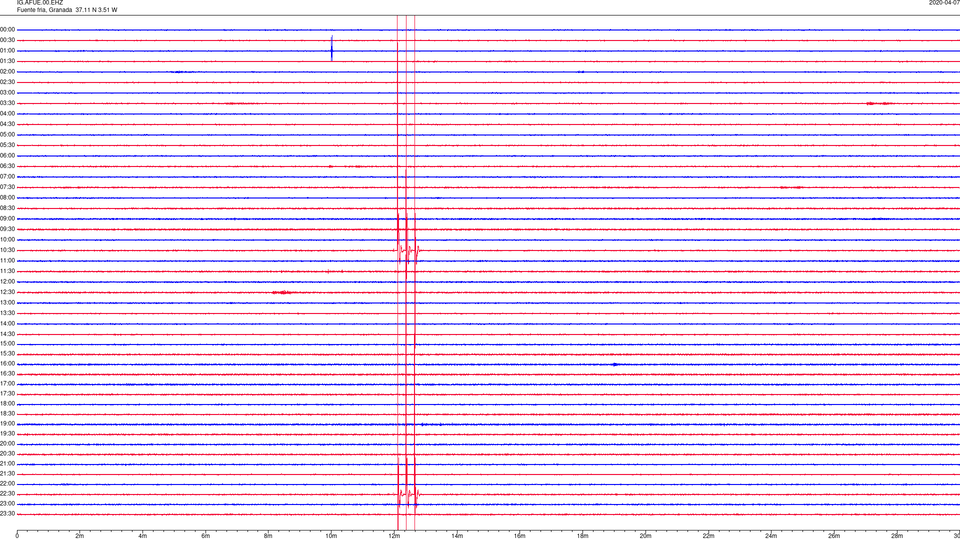Select the 01:30 trace time label
This screenshot has height=540, width=960.
(7, 61)
